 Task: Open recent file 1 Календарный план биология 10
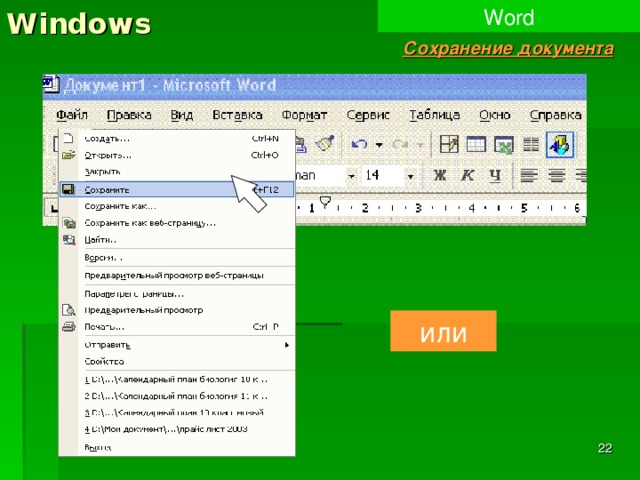click(x=177, y=380)
